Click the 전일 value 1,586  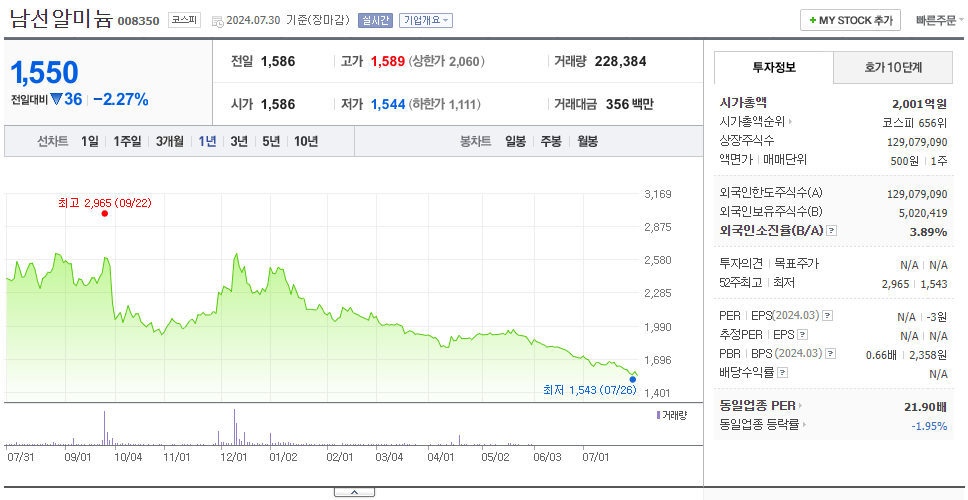tap(278, 62)
